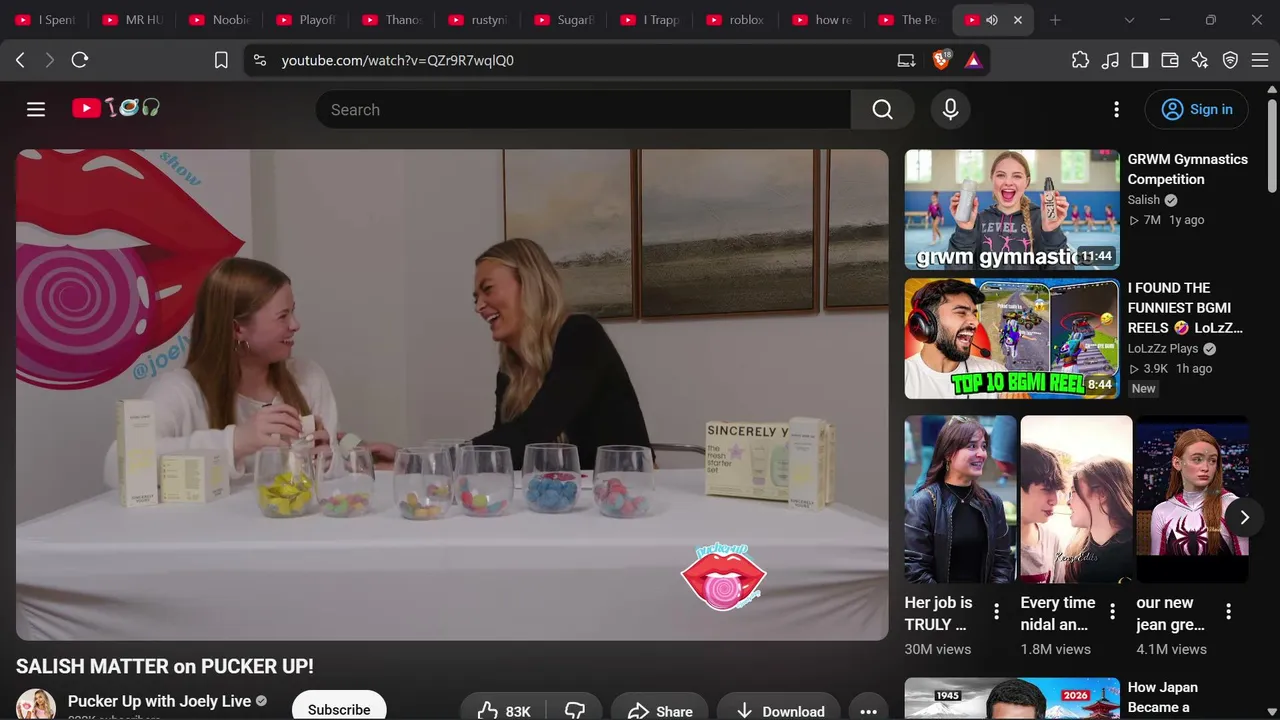Open options for "Her job is TRULY" short

coord(996,612)
